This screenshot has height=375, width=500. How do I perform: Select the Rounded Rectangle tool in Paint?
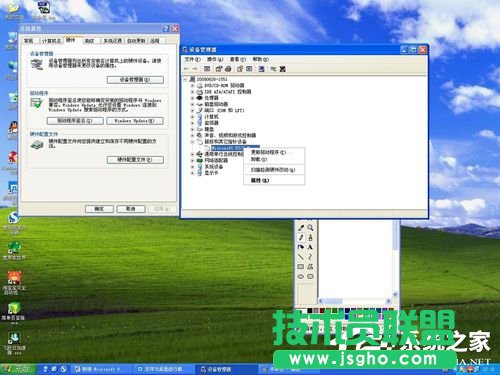pos(310,276)
